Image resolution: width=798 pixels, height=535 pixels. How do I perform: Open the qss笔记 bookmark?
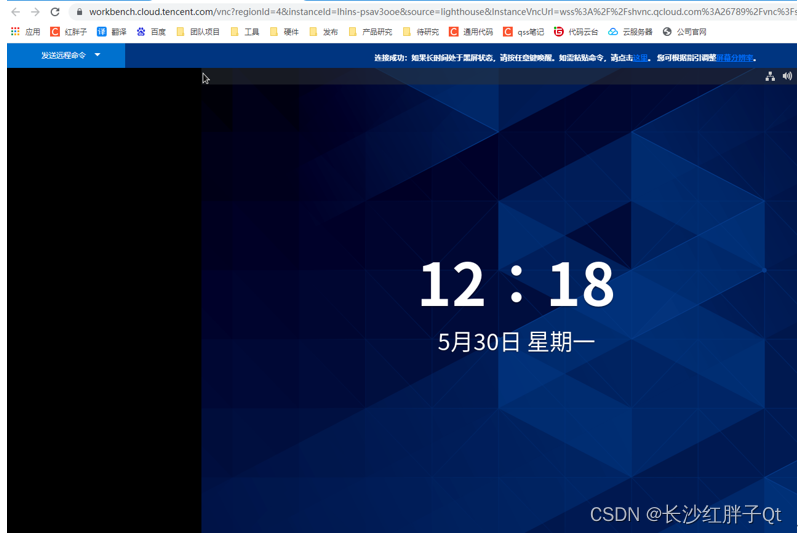pos(524,32)
